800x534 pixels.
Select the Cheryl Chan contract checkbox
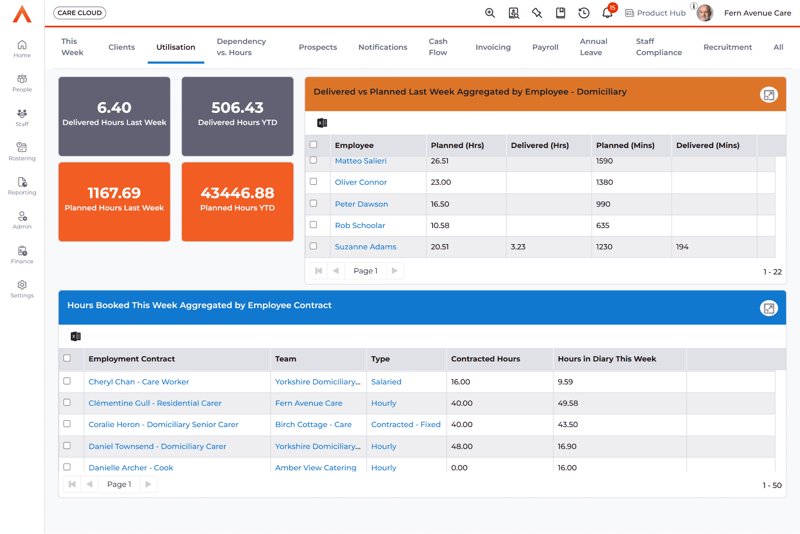[68, 381]
